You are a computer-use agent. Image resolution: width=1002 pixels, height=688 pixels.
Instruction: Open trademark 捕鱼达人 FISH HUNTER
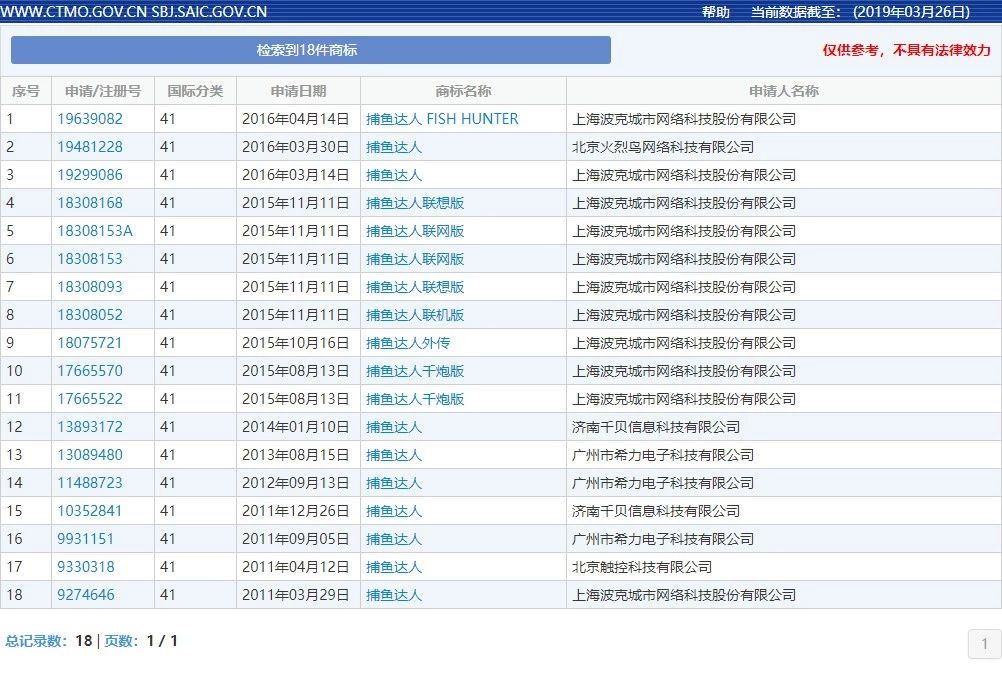point(442,119)
